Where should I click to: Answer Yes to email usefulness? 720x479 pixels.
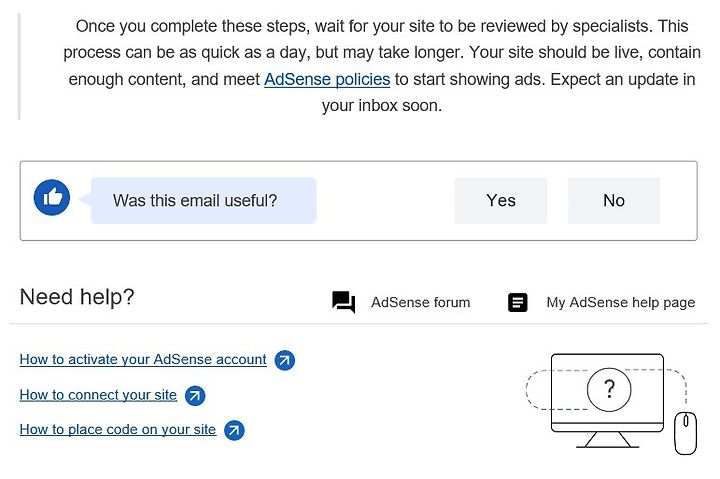(501, 201)
